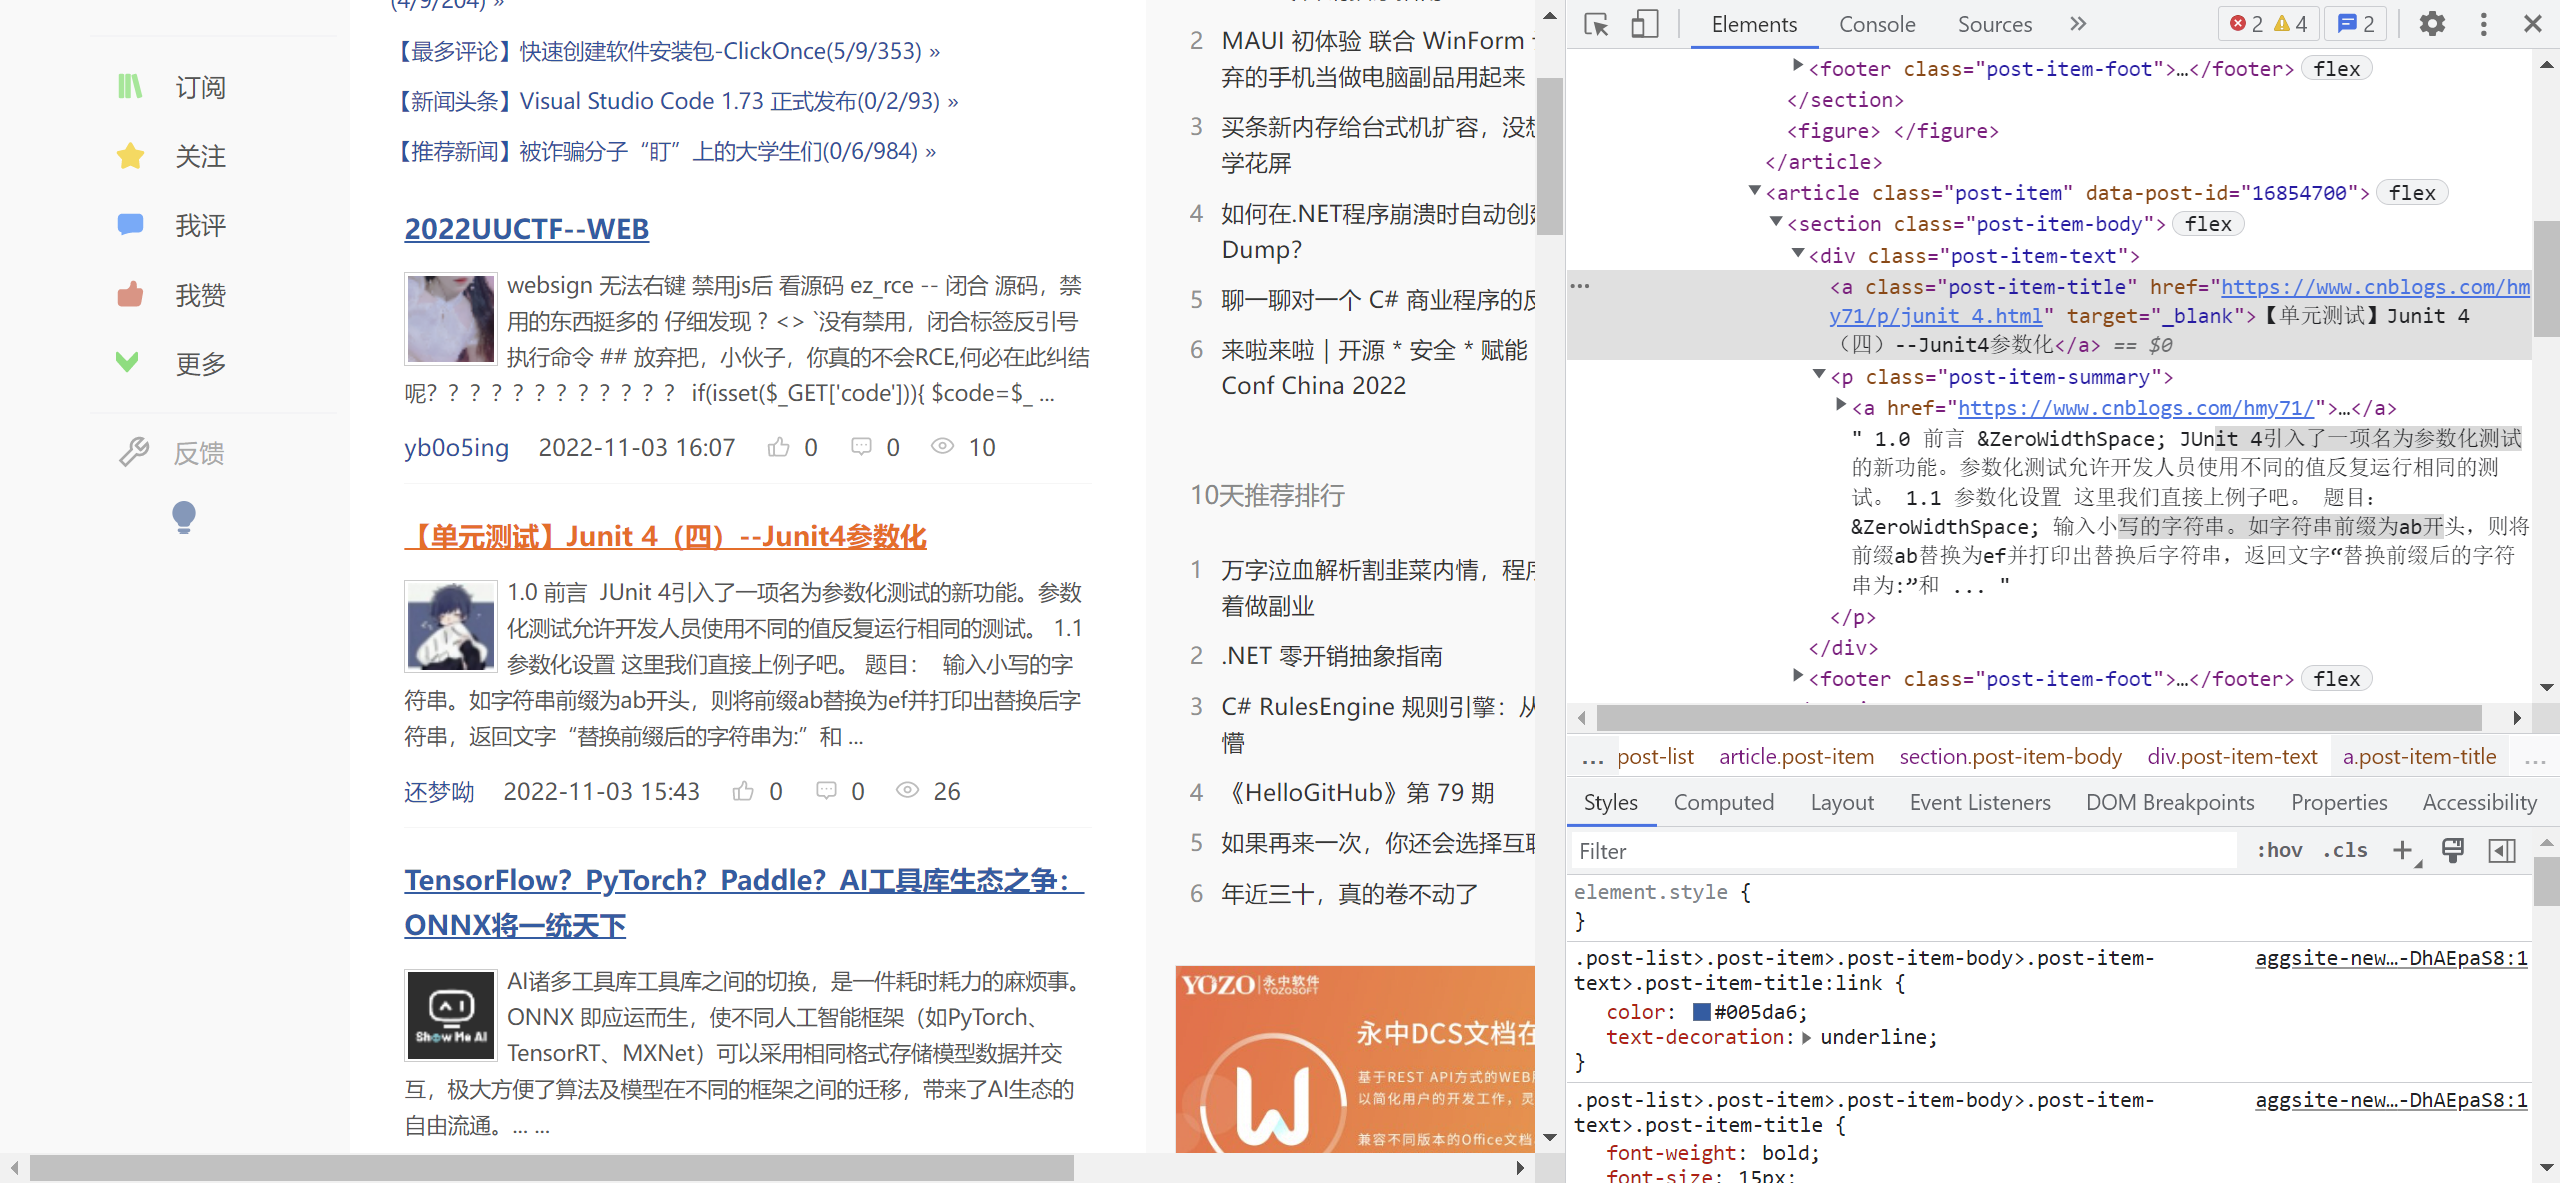This screenshot has height=1183, width=2560.
Task: Click the #005da6 color swatch
Action: [1702, 1012]
